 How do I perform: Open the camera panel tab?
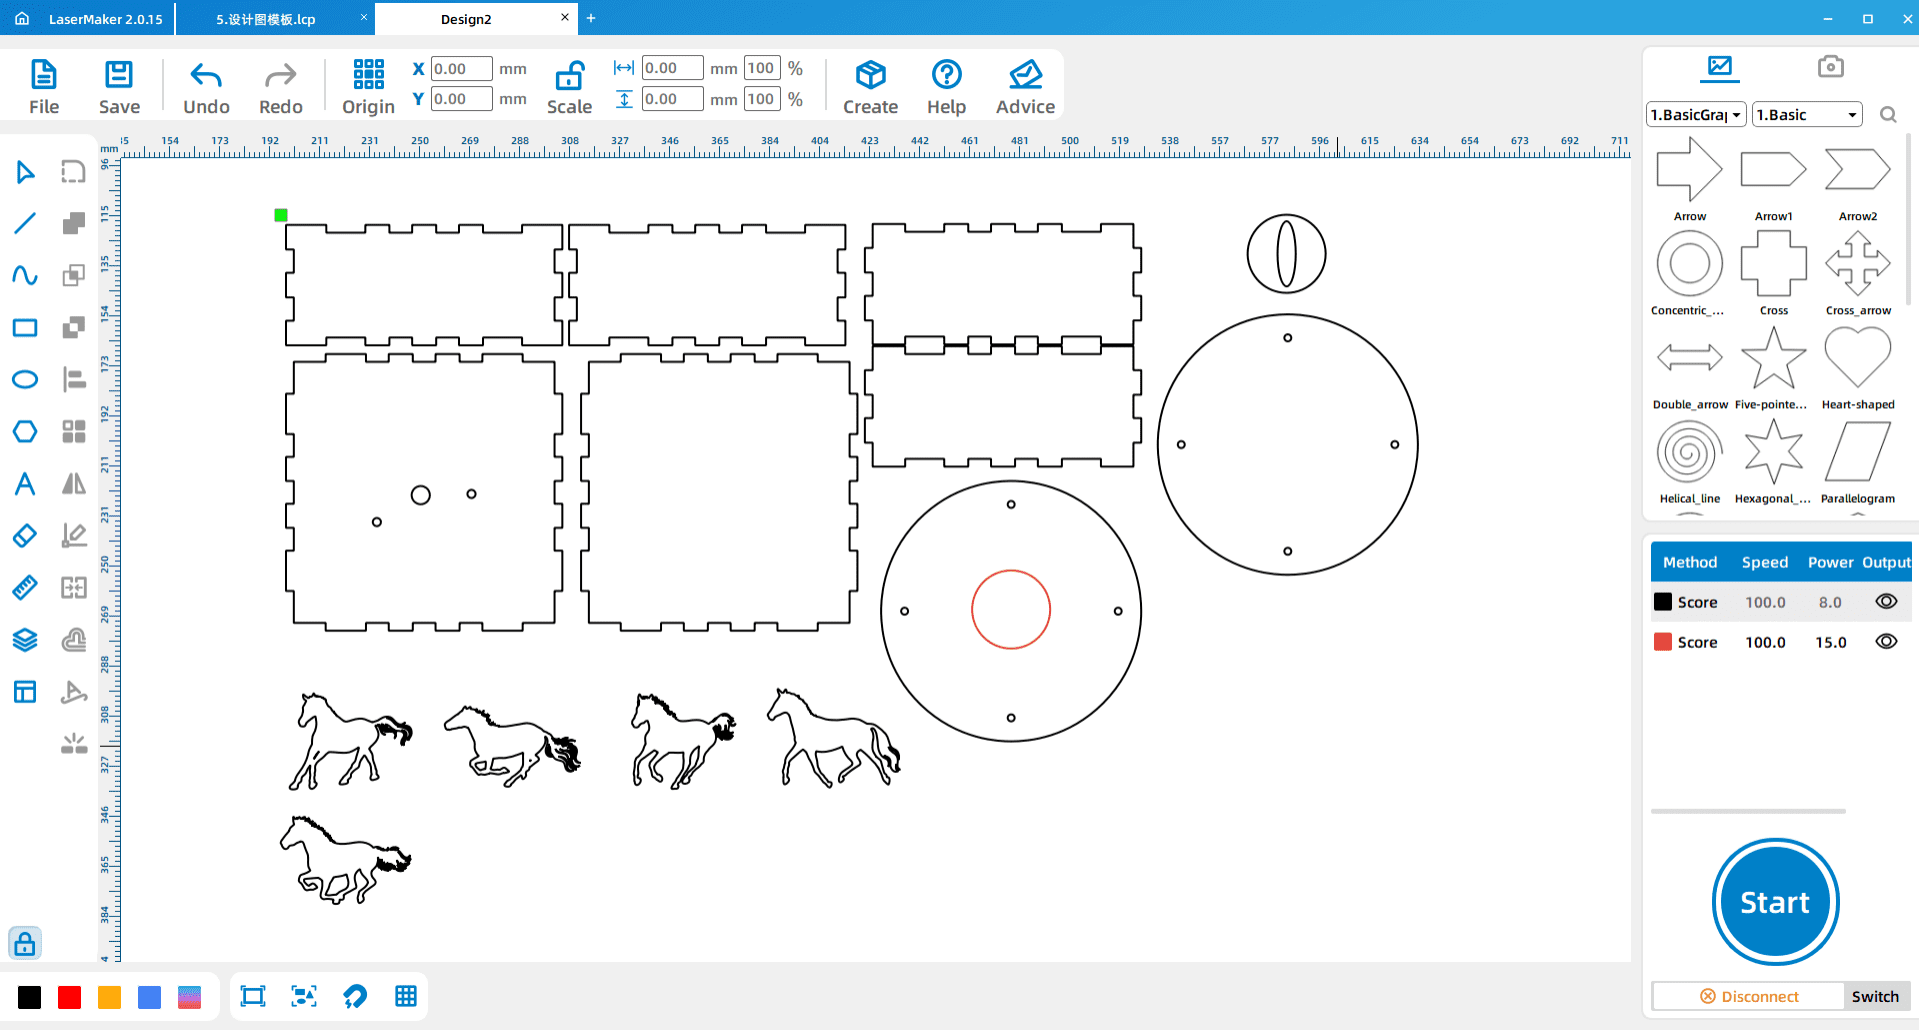(x=1831, y=67)
